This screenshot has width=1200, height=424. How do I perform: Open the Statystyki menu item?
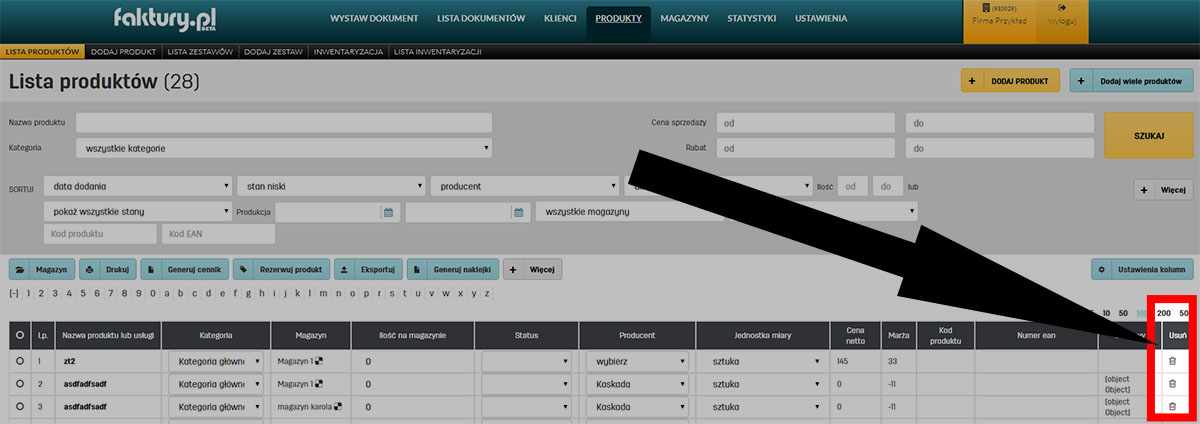pyautogui.click(x=752, y=19)
